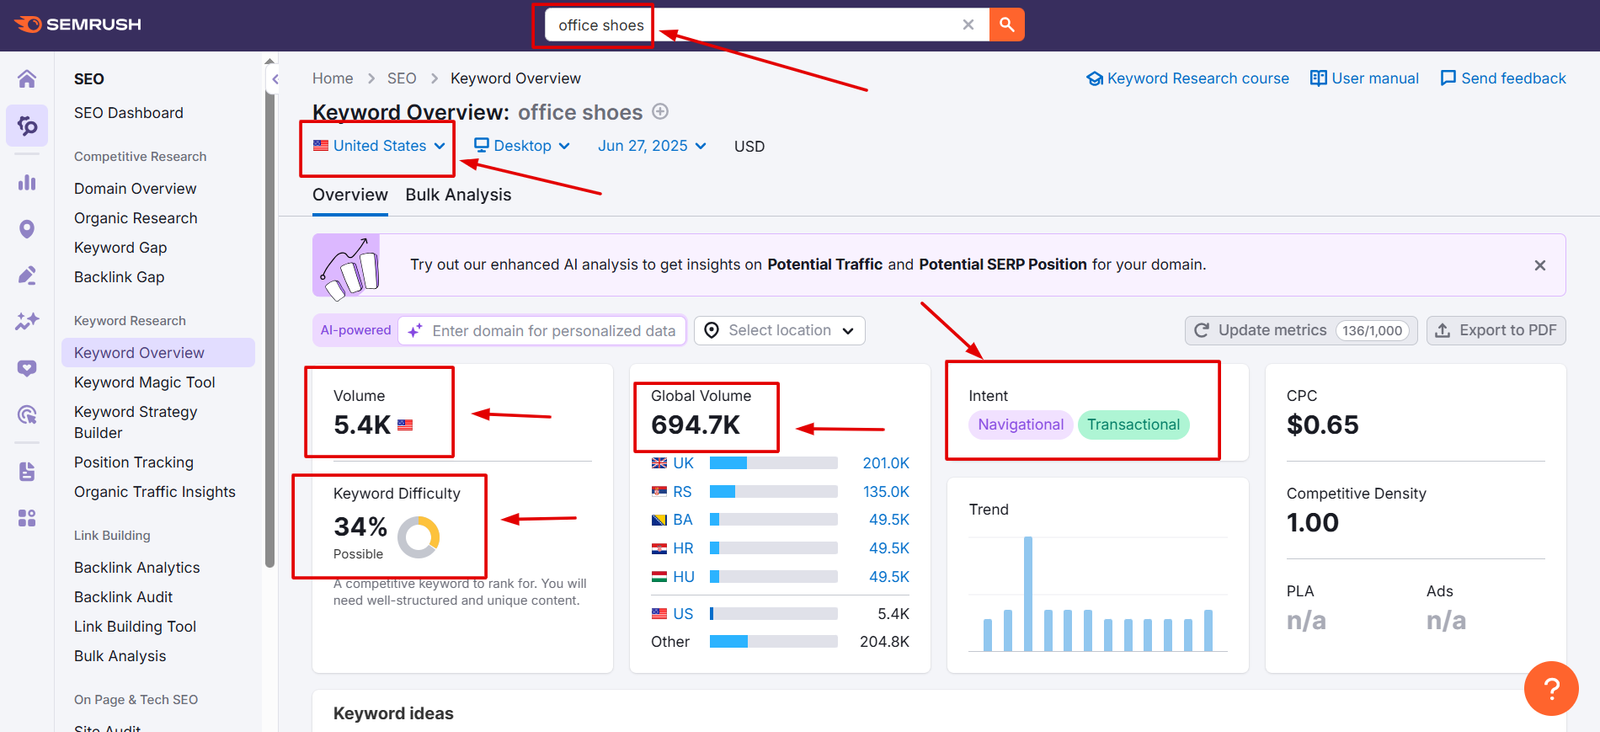1600x732 pixels.
Task: Open the Content pencil icon in the rail
Action: pyautogui.click(x=27, y=275)
